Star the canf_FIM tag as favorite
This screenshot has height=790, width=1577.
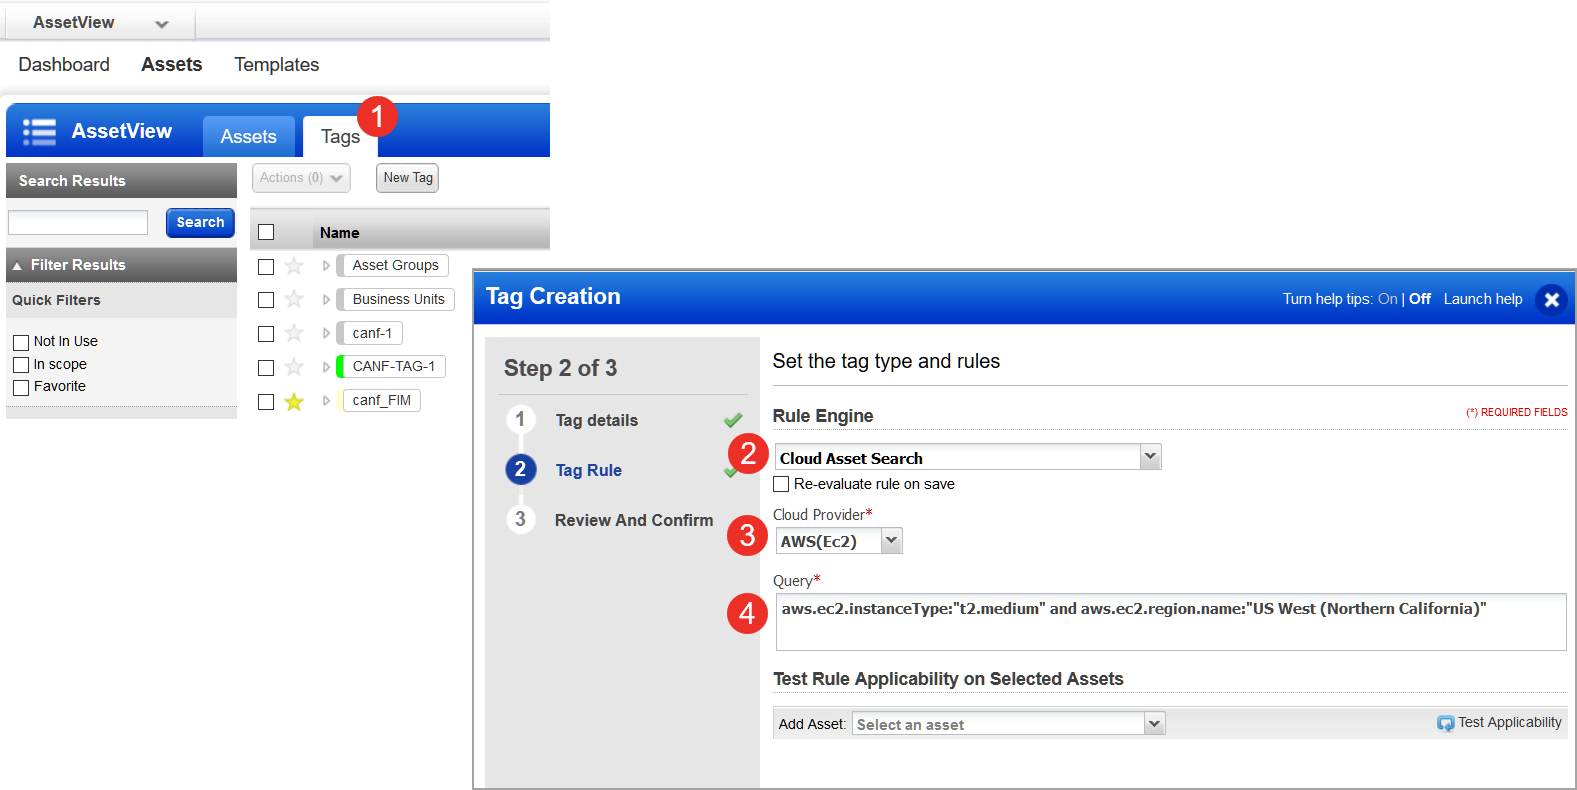[x=294, y=402]
